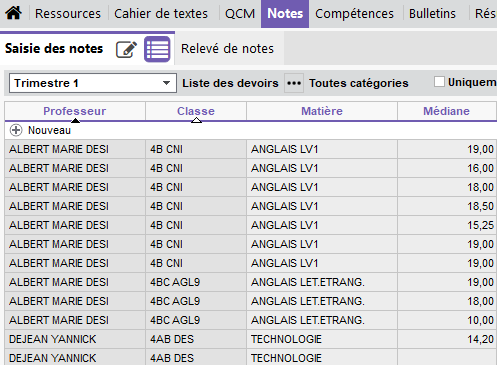This screenshot has width=497, height=365.
Task: Sort by the Professeur column header
Action: click(x=75, y=111)
